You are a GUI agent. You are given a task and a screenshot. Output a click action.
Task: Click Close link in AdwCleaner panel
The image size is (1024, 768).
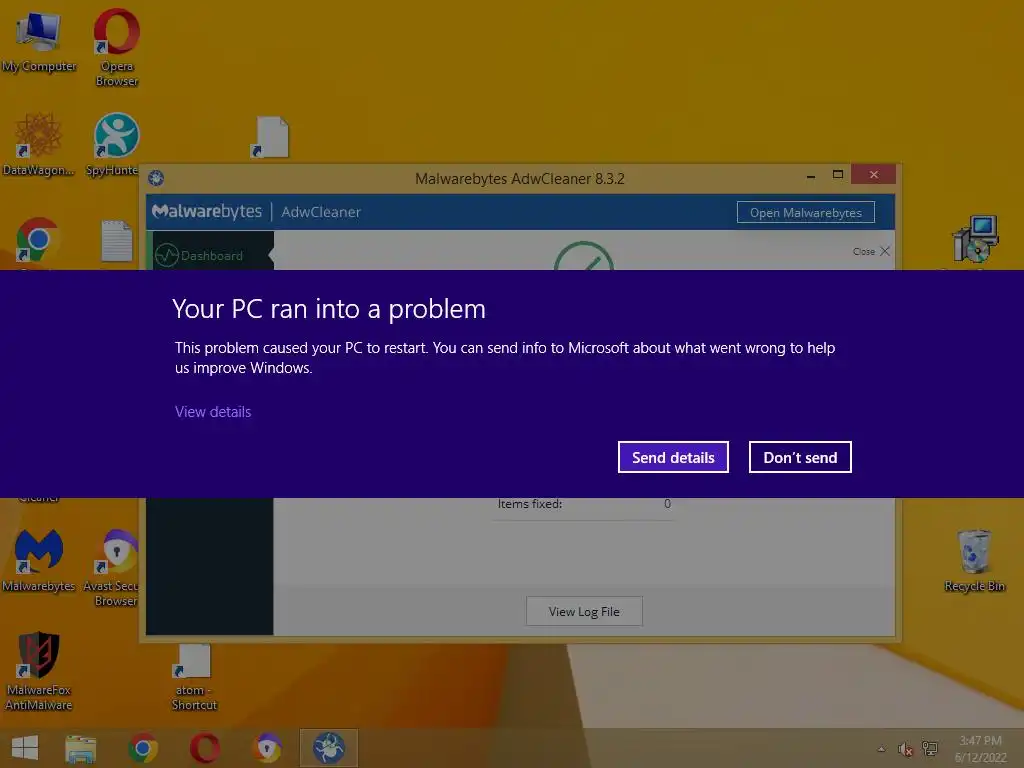(871, 251)
